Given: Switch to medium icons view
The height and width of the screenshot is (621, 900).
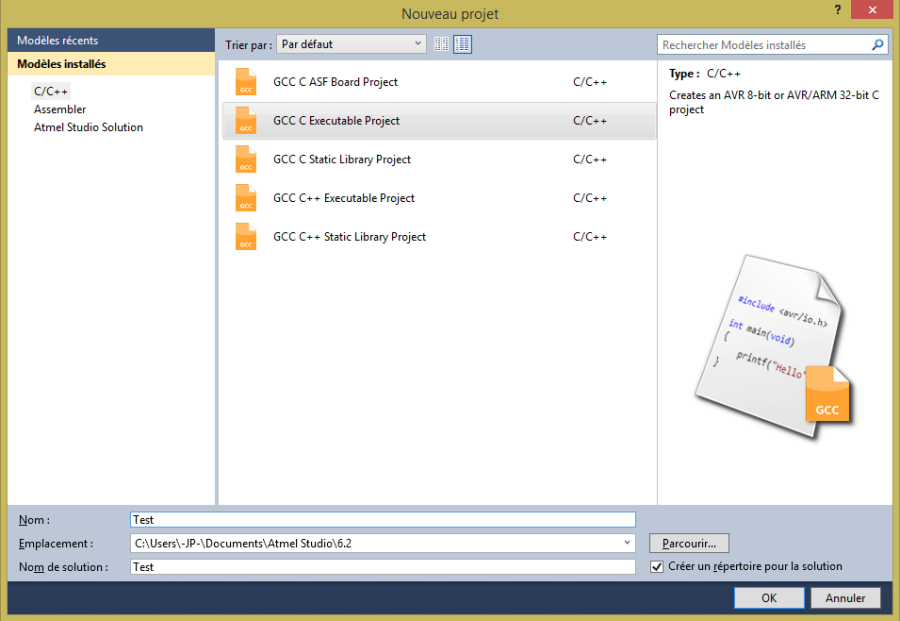Looking at the screenshot, I should [x=441, y=44].
